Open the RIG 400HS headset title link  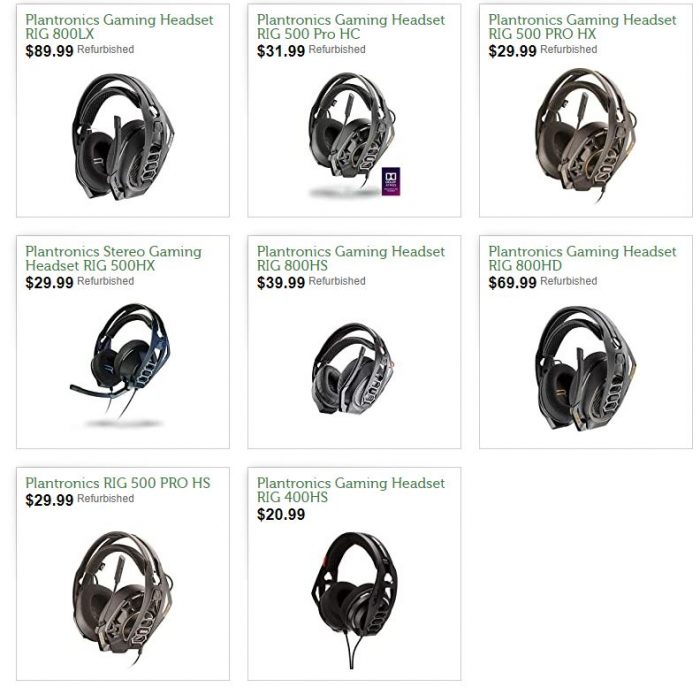[x=351, y=490]
